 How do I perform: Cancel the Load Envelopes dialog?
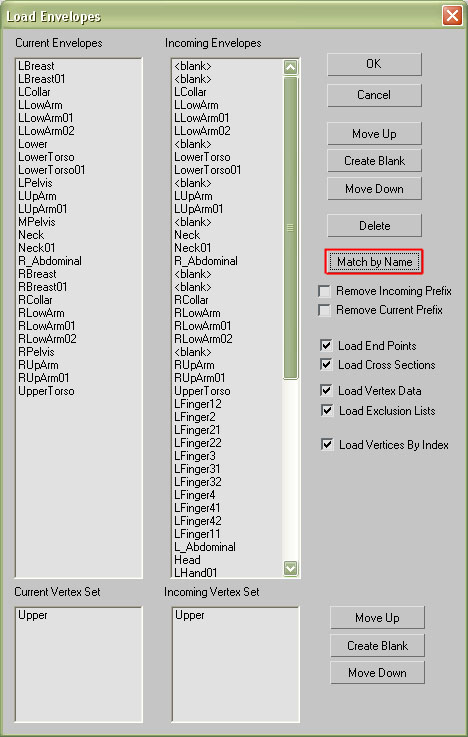click(374, 95)
